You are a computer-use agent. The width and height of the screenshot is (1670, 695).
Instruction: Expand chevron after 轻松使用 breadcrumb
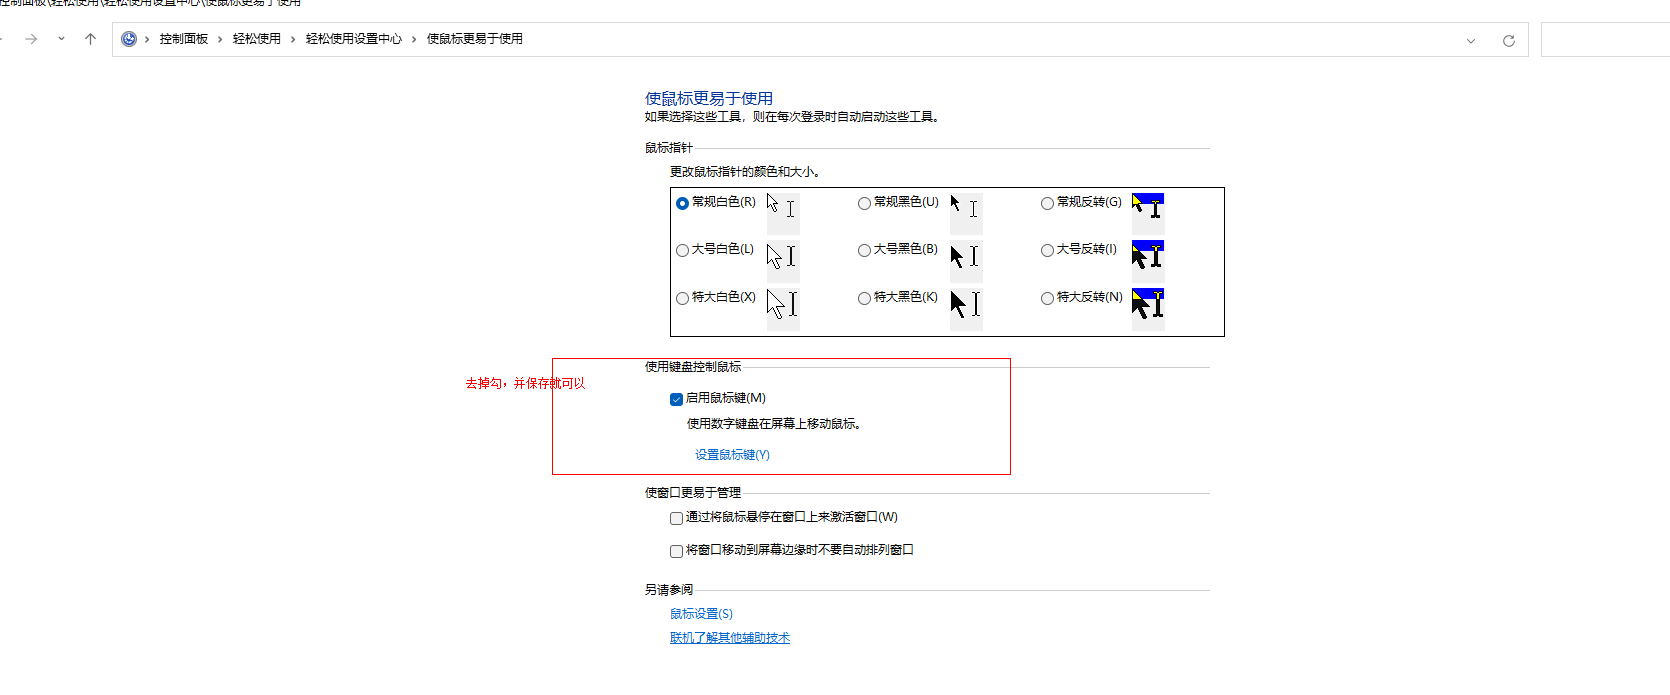point(293,39)
